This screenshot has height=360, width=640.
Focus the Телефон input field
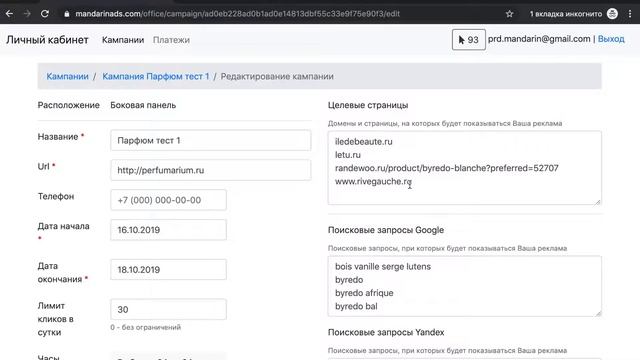pos(168,200)
